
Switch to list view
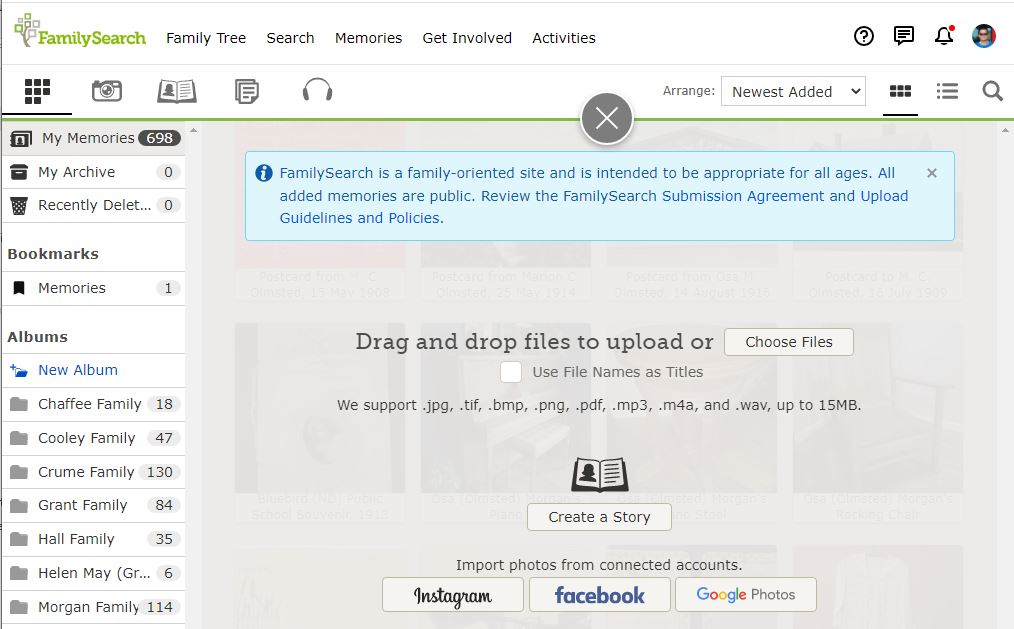(x=947, y=91)
